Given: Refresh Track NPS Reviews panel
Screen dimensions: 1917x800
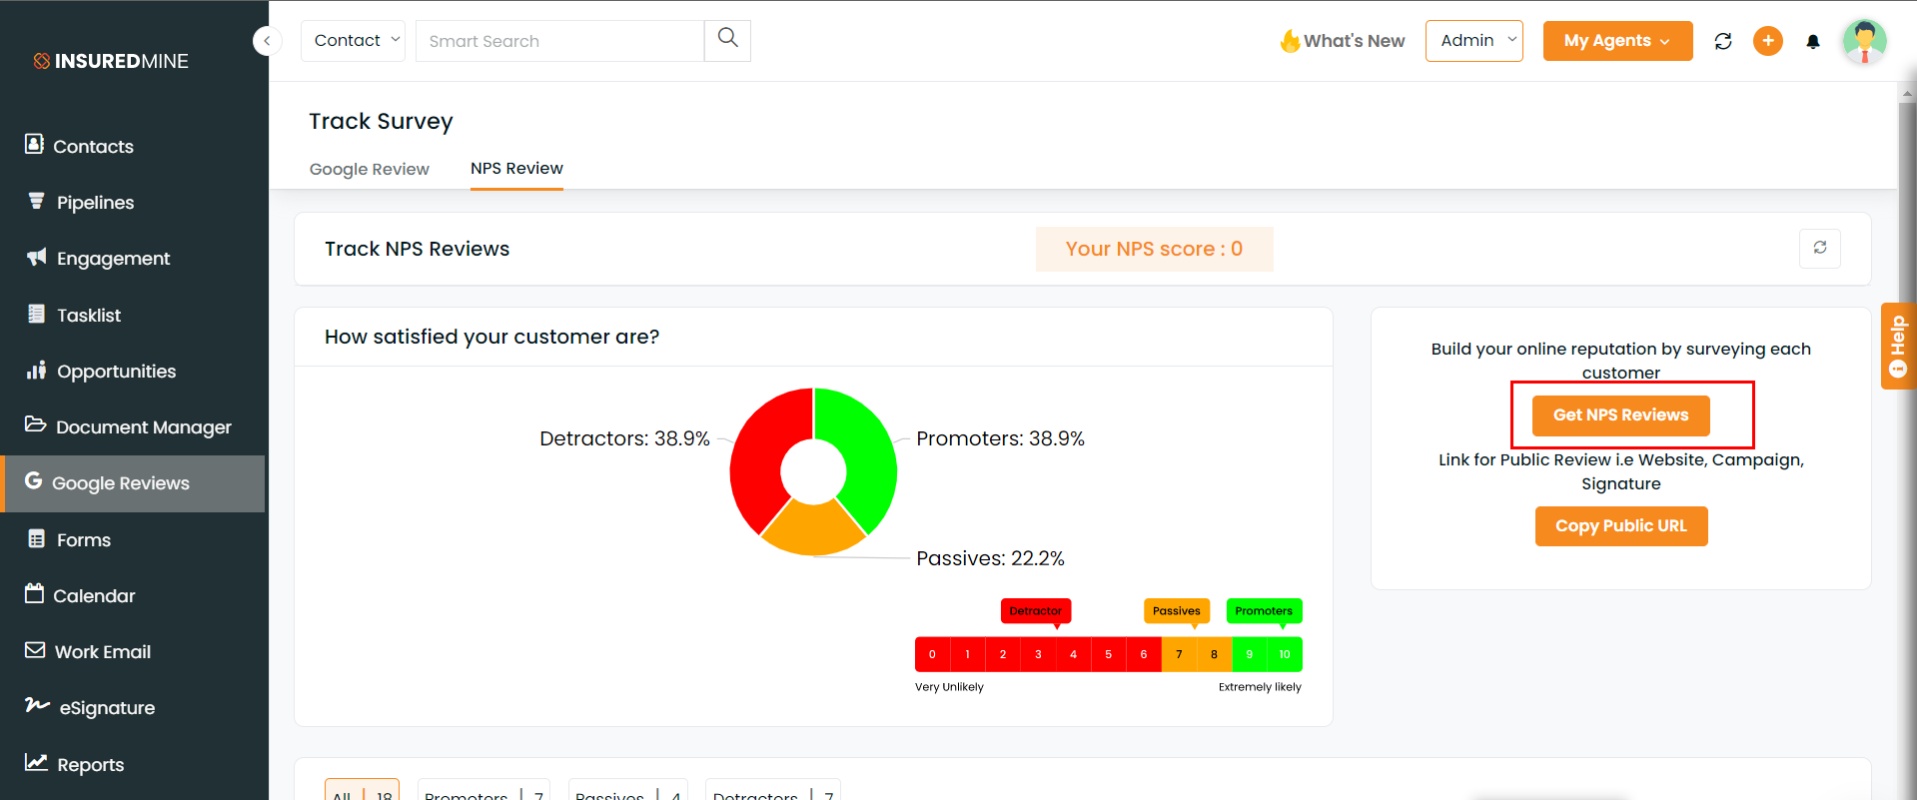Looking at the screenshot, I should pos(1820,248).
